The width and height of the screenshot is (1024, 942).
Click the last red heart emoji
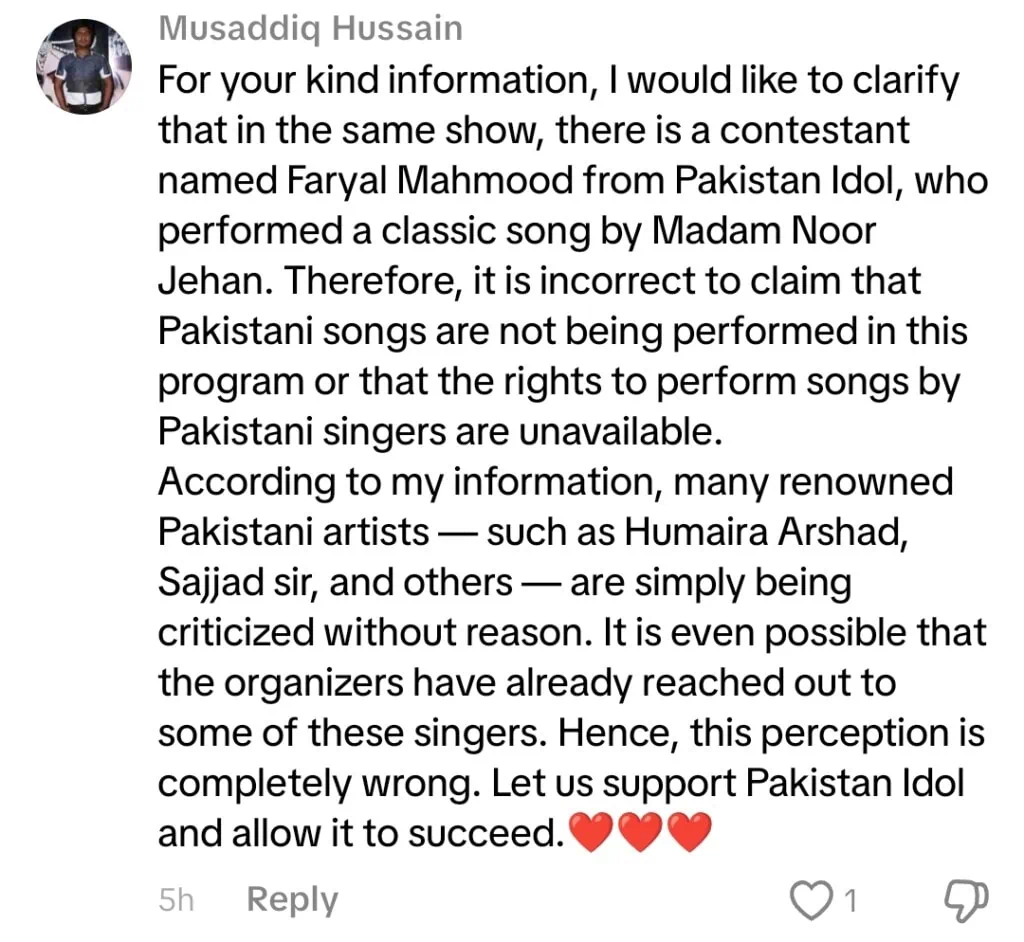[x=688, y=834]
